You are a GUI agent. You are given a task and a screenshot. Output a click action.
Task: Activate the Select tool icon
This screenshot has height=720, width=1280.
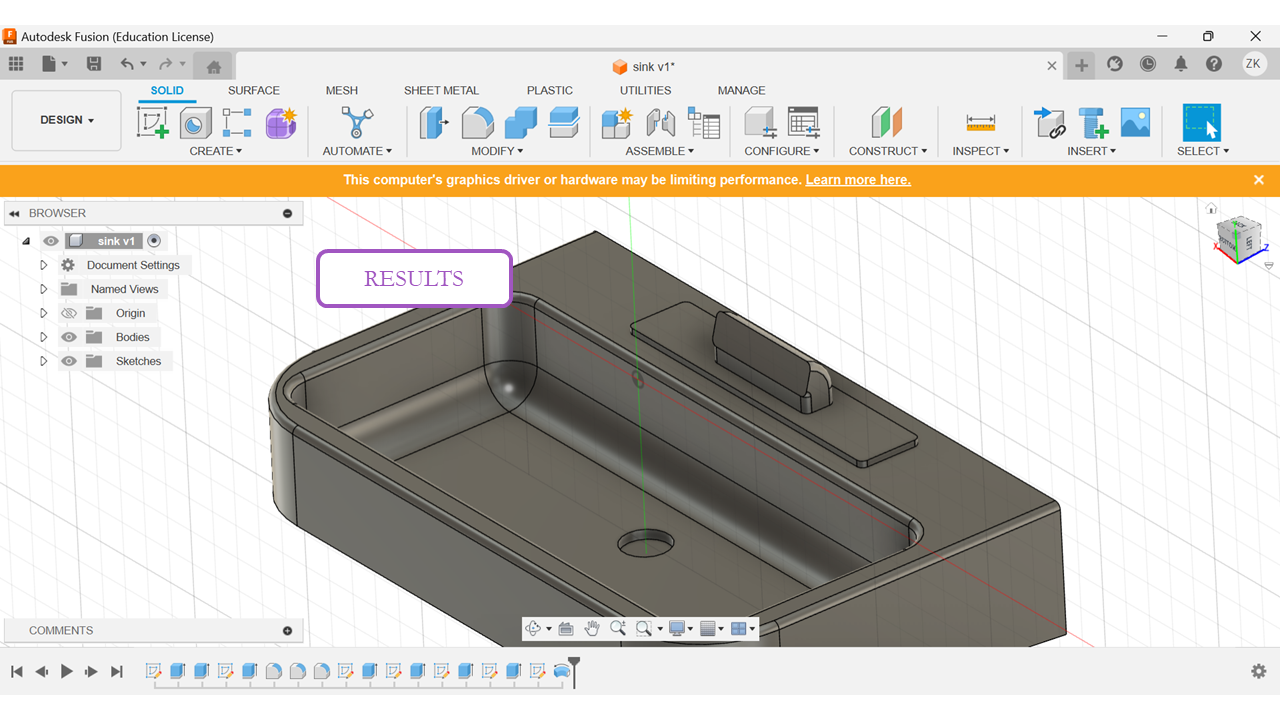1202,123
